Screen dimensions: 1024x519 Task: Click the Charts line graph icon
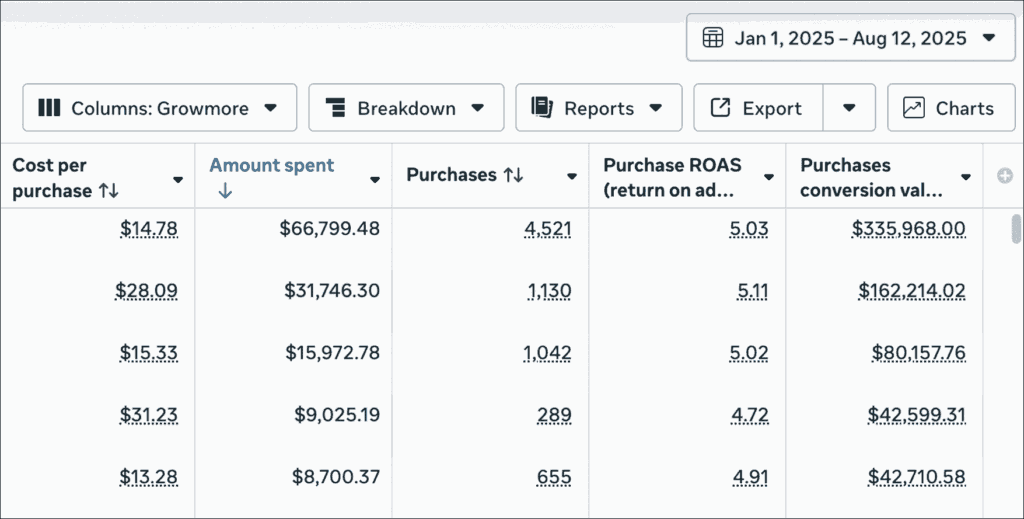click(x=913, y=108)
